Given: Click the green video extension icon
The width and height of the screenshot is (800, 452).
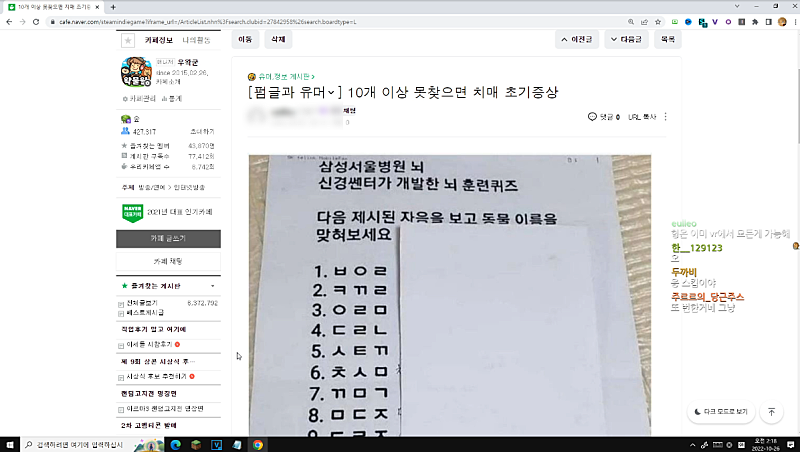Looking at the screenshot, I should click(675, 22).
